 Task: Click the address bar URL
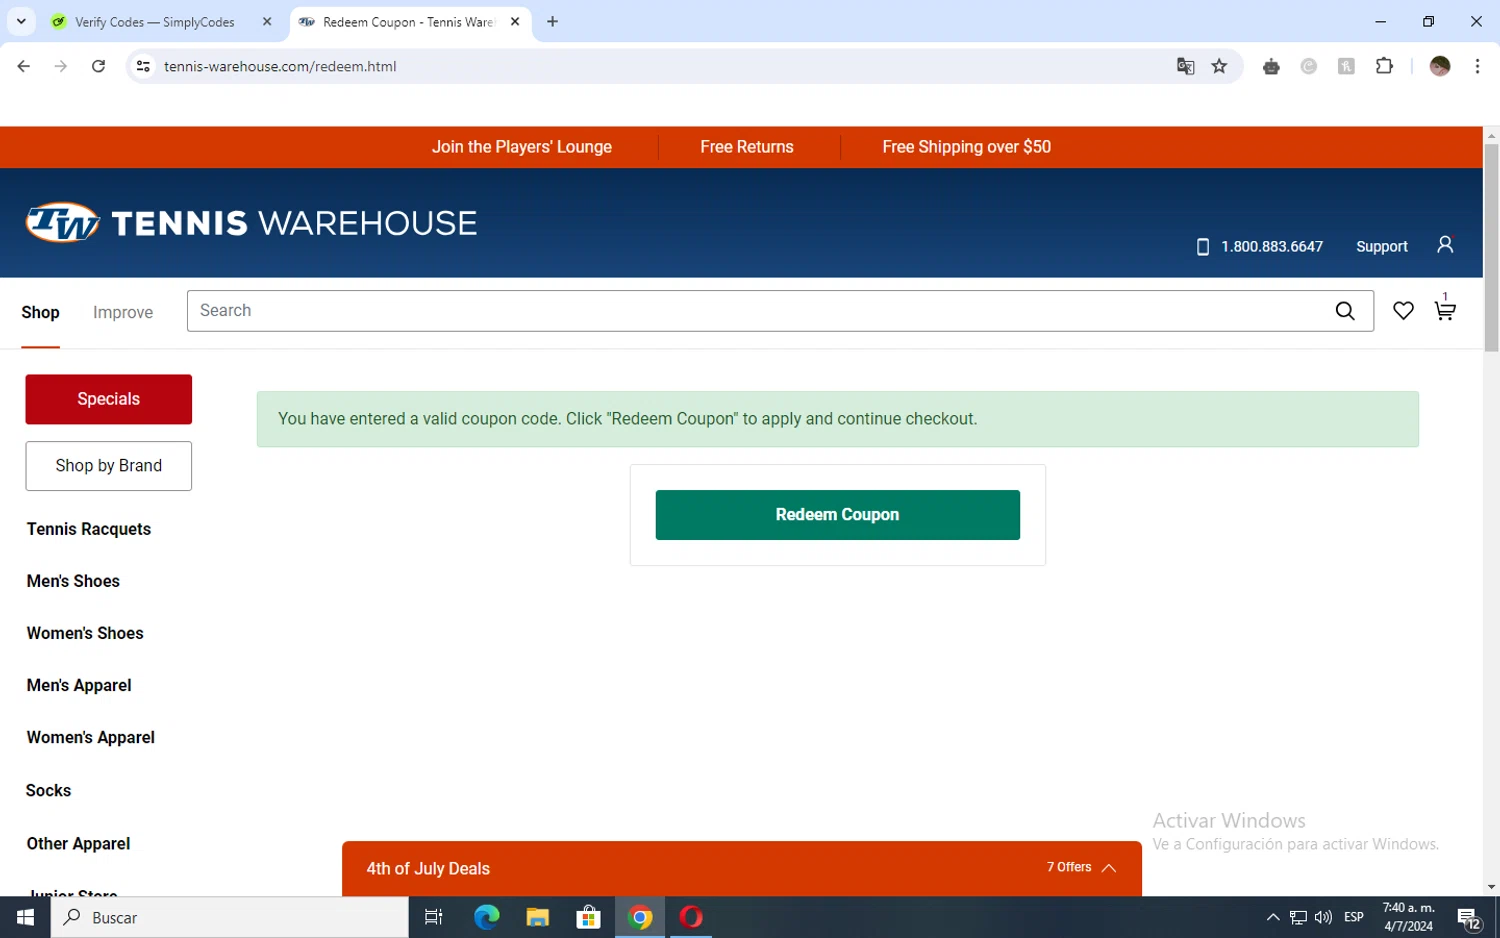point(280,66)
